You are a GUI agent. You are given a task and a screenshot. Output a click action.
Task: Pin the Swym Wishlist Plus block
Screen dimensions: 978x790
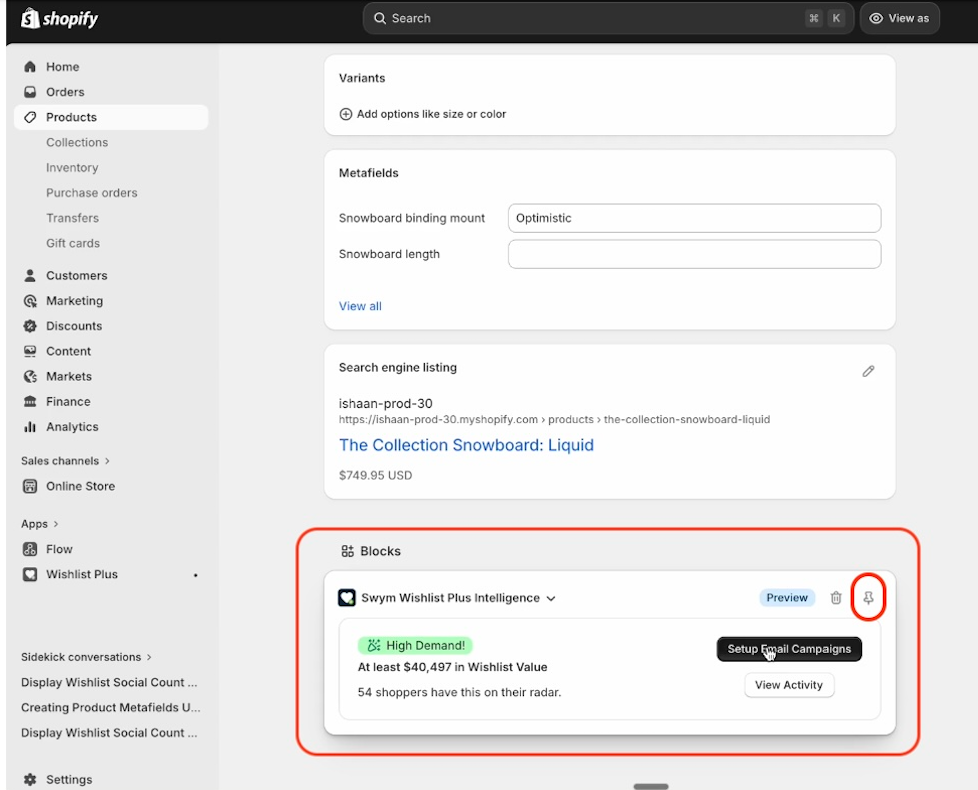[868, 598]
